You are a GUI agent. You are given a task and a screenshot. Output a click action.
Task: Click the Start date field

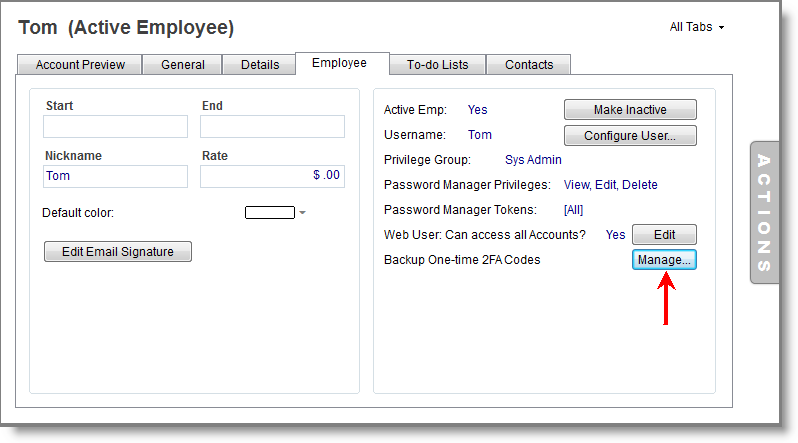[x=115, y=126]
